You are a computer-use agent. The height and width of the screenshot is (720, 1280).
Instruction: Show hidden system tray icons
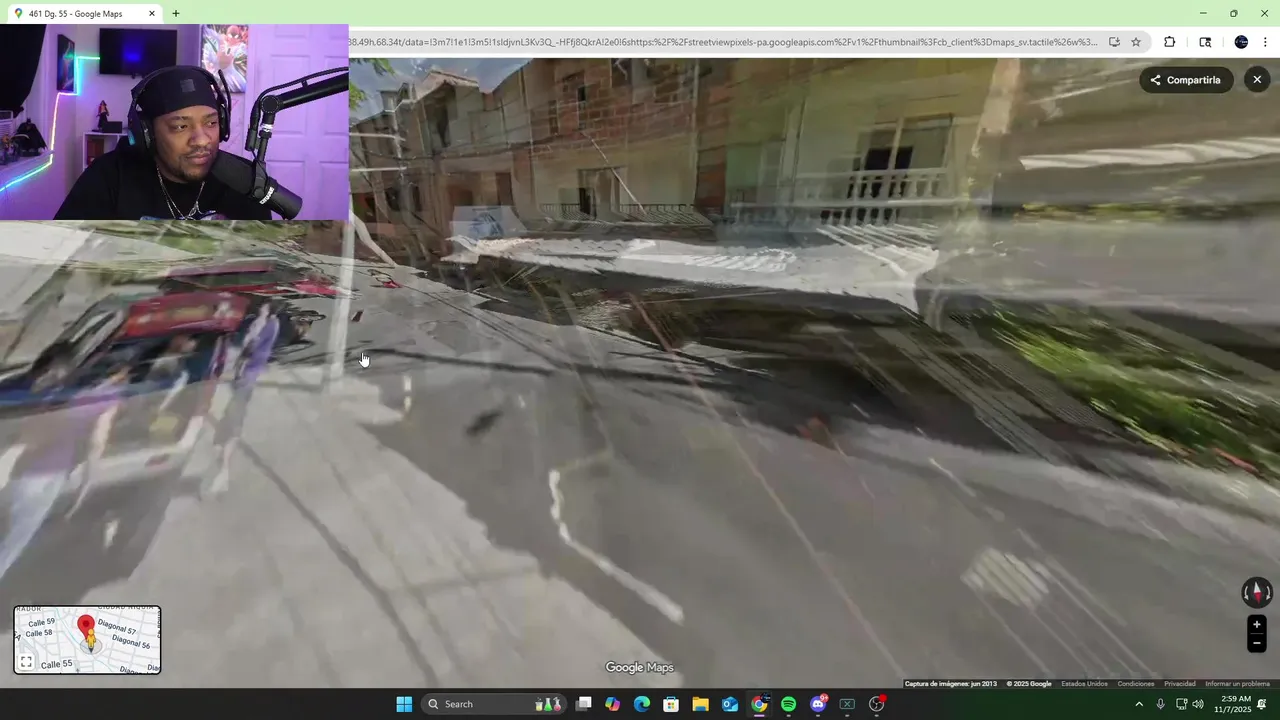1138,704
